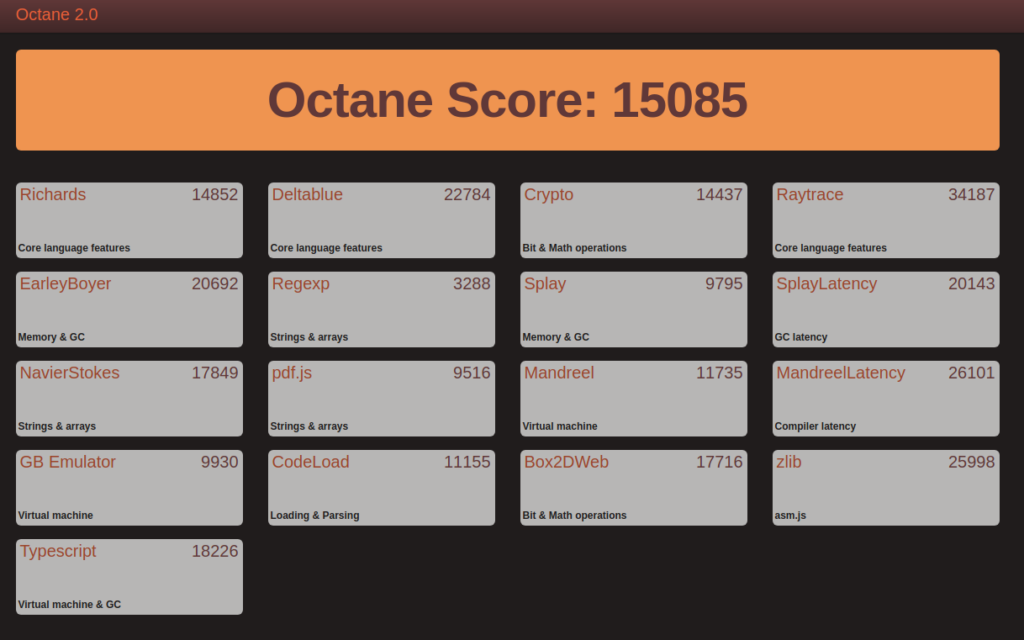The height and width of the screenshot is (640, 1024).
Task: Select the pdf.js score 9516
Action: click(x=472, y=373)
